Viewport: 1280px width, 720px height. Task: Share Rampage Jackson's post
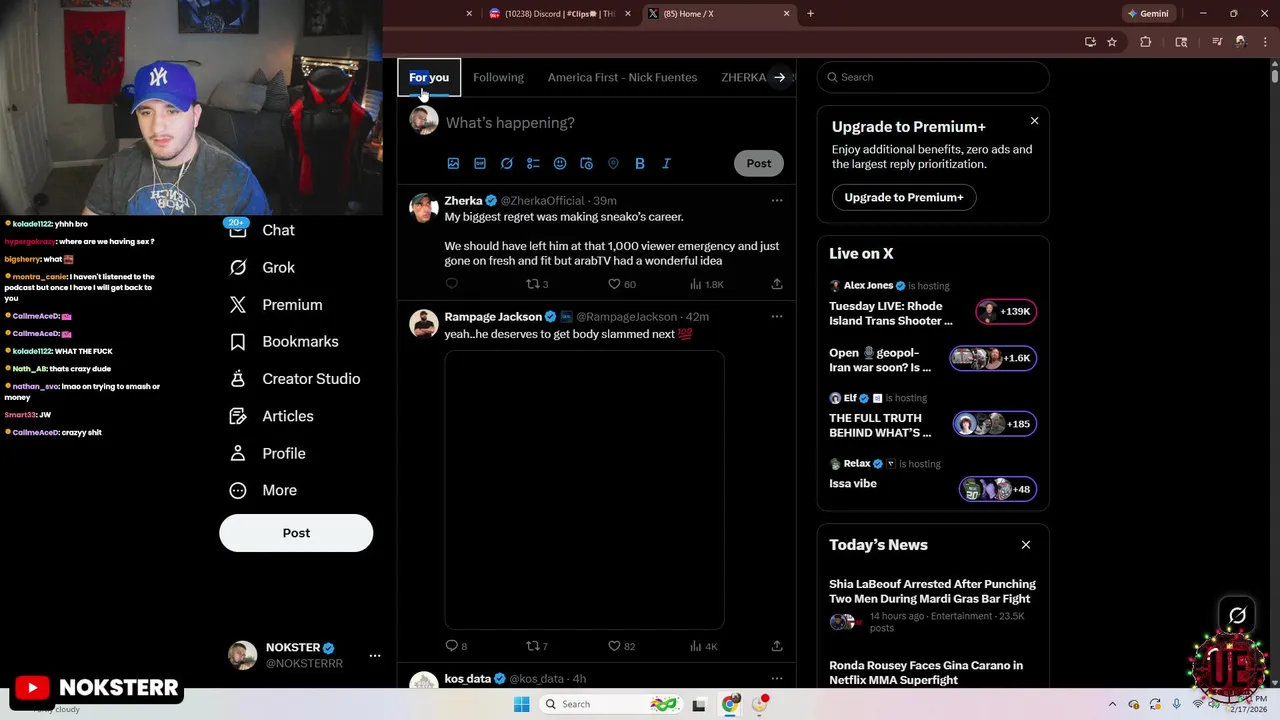click(x=777, y=646)
